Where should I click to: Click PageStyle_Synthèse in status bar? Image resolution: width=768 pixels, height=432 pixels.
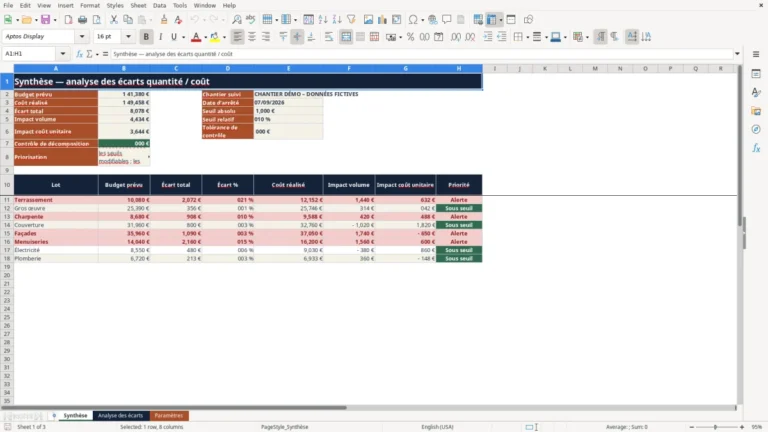click(x=285, y=427)
